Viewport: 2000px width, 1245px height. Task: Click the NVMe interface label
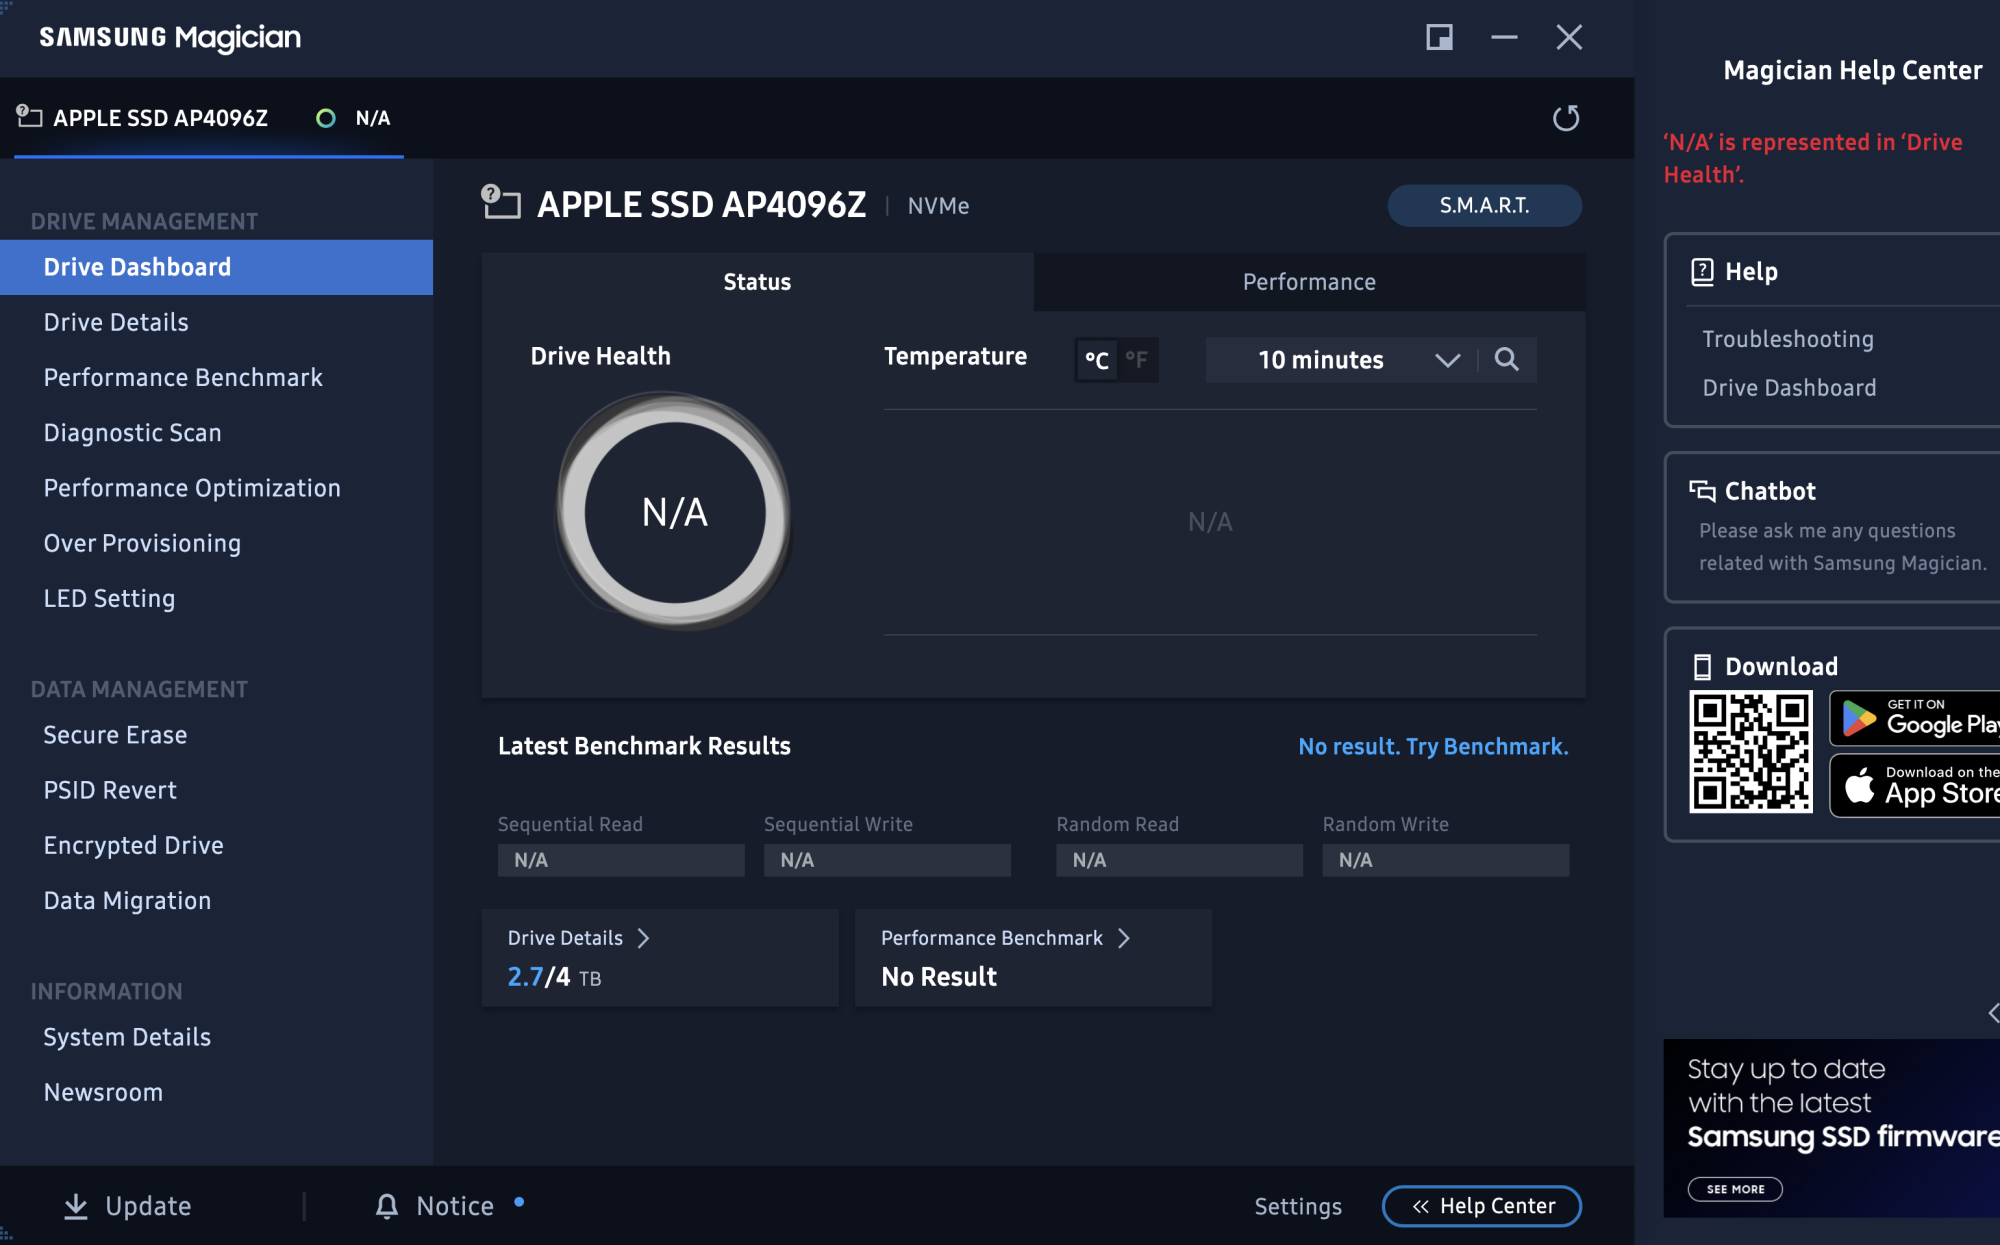tap(938, 205)
